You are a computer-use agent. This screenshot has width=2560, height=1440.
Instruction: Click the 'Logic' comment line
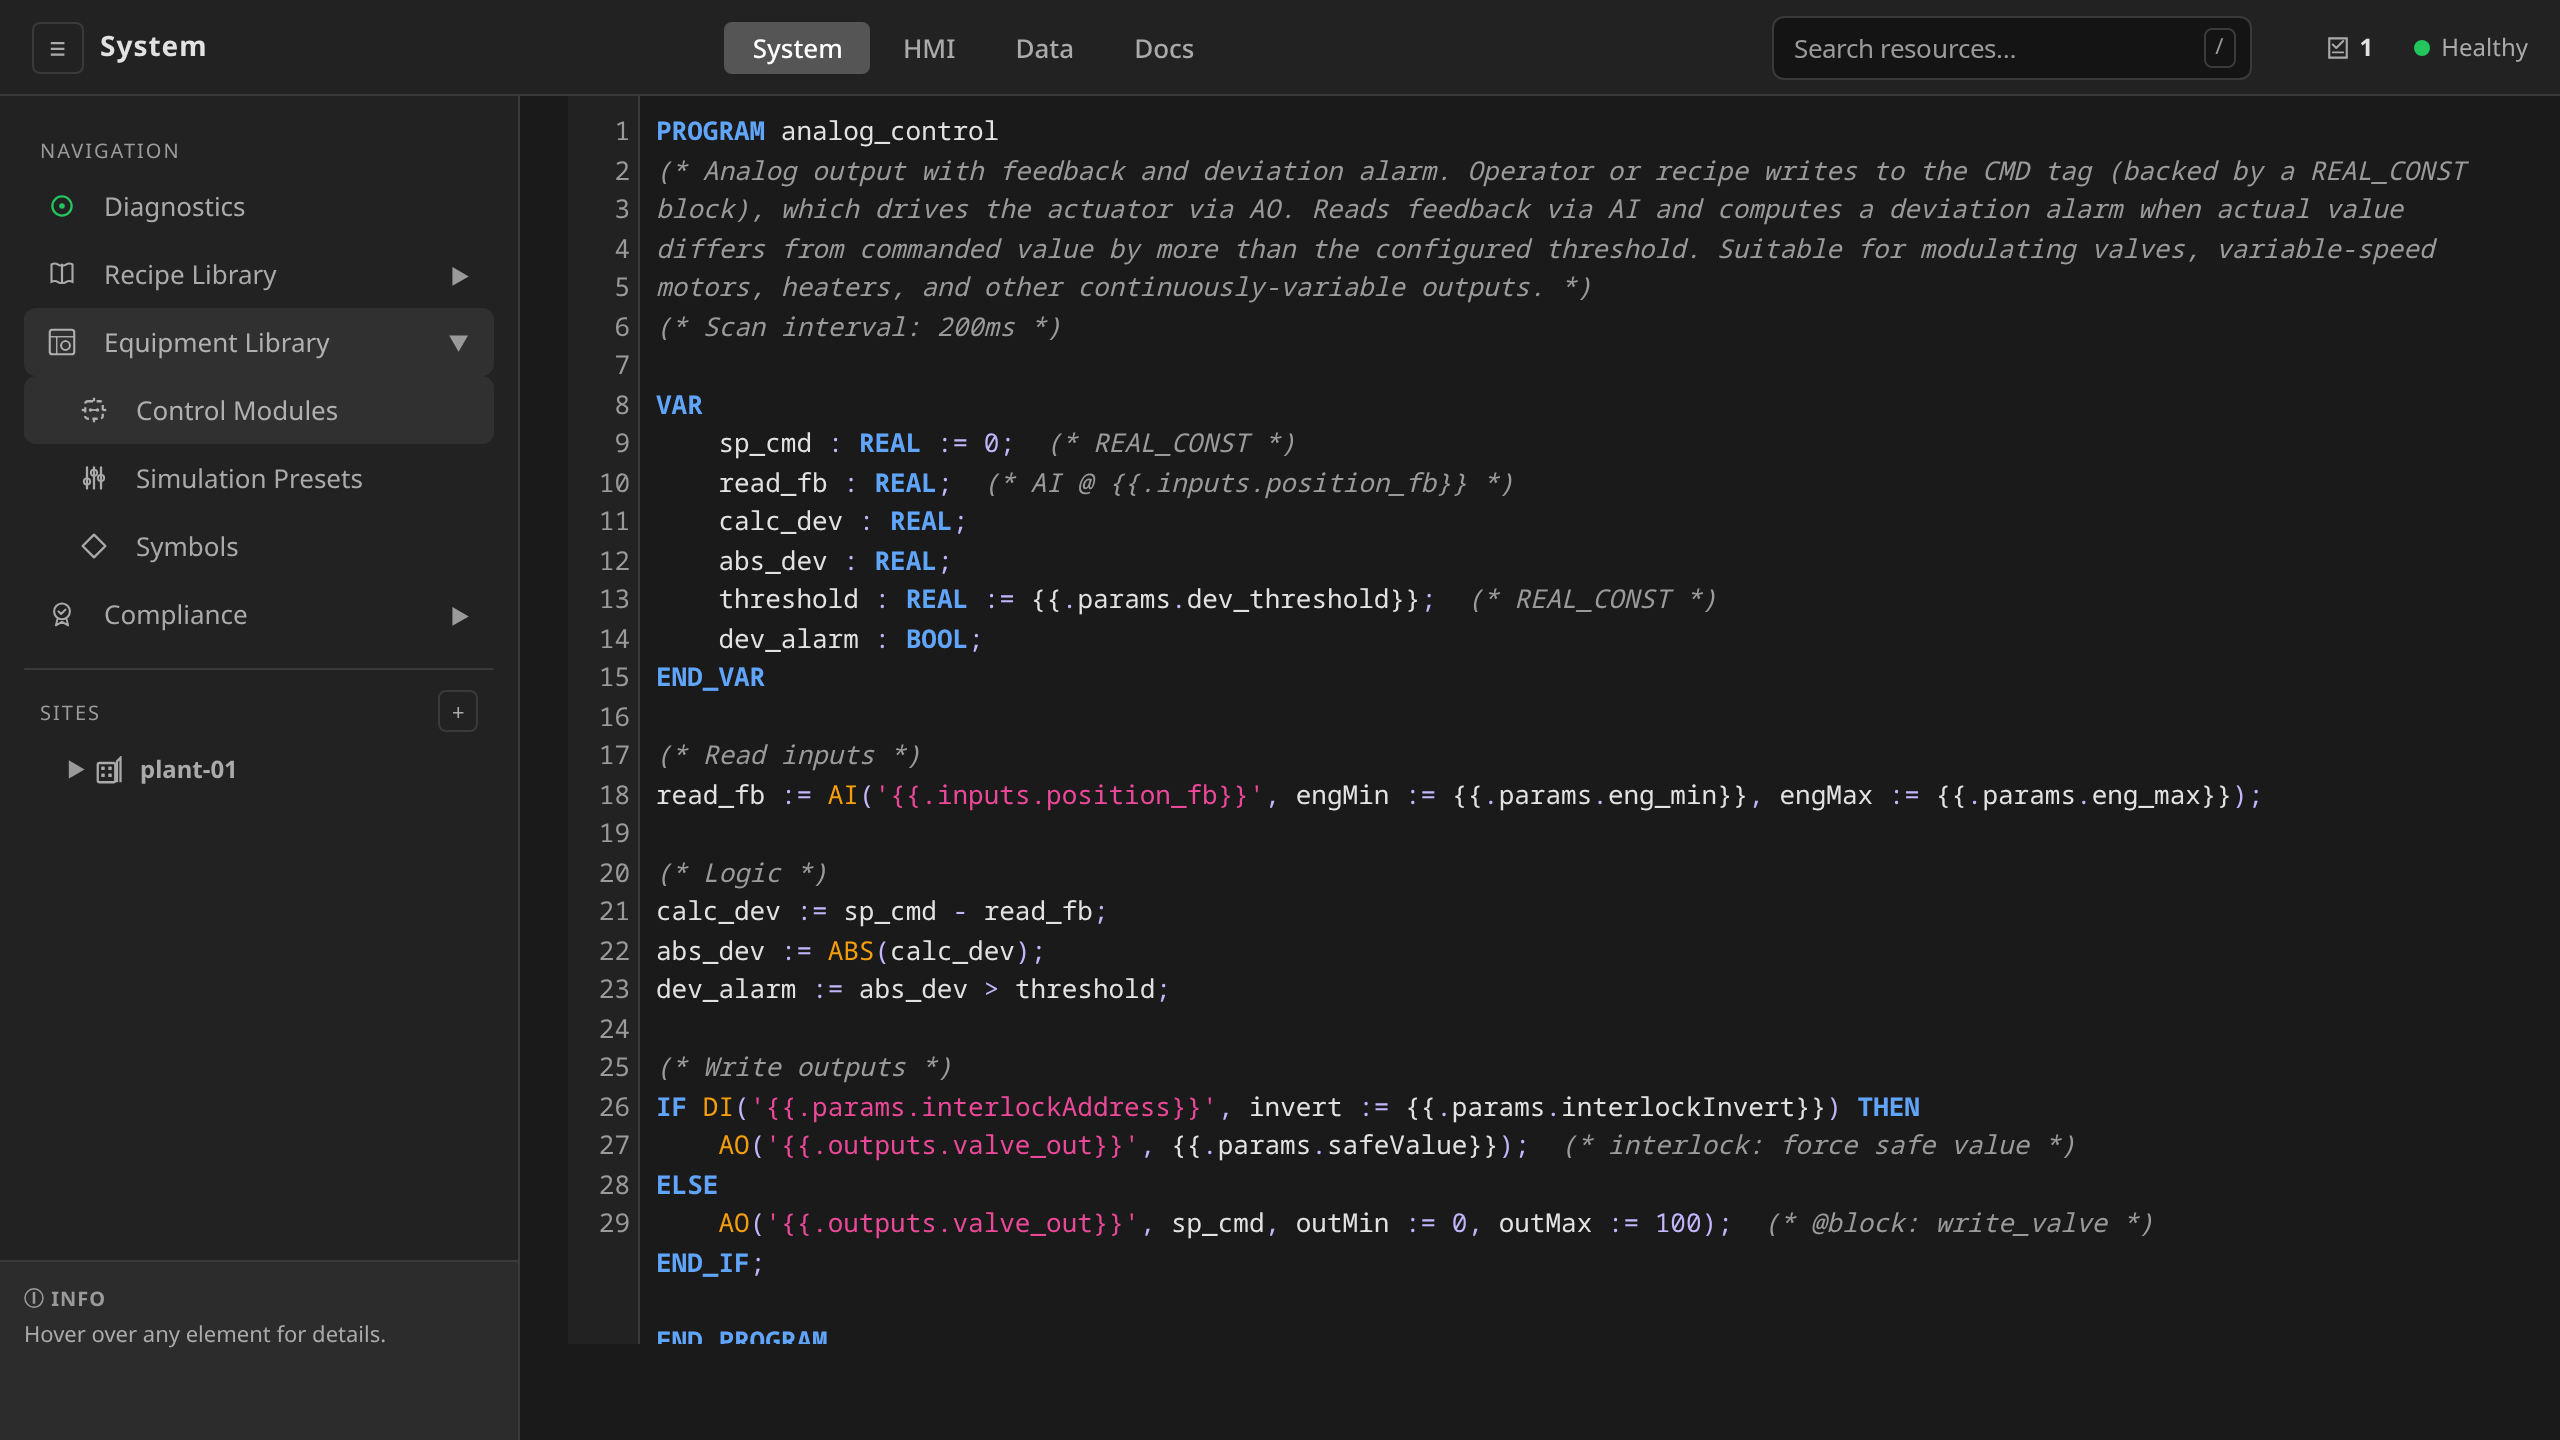click(x=742, y=873)
